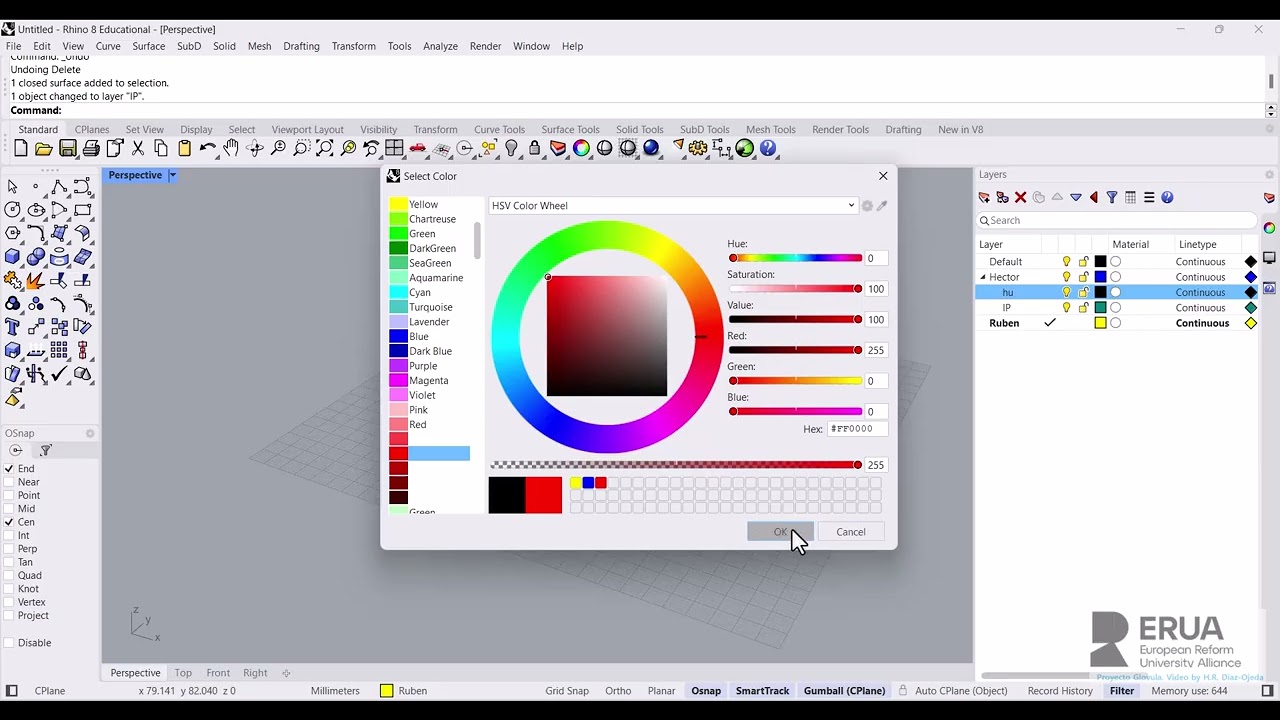Screen dimensions: 1280x720
Task: Click the Hex color value field
Action: coord(857,429)
